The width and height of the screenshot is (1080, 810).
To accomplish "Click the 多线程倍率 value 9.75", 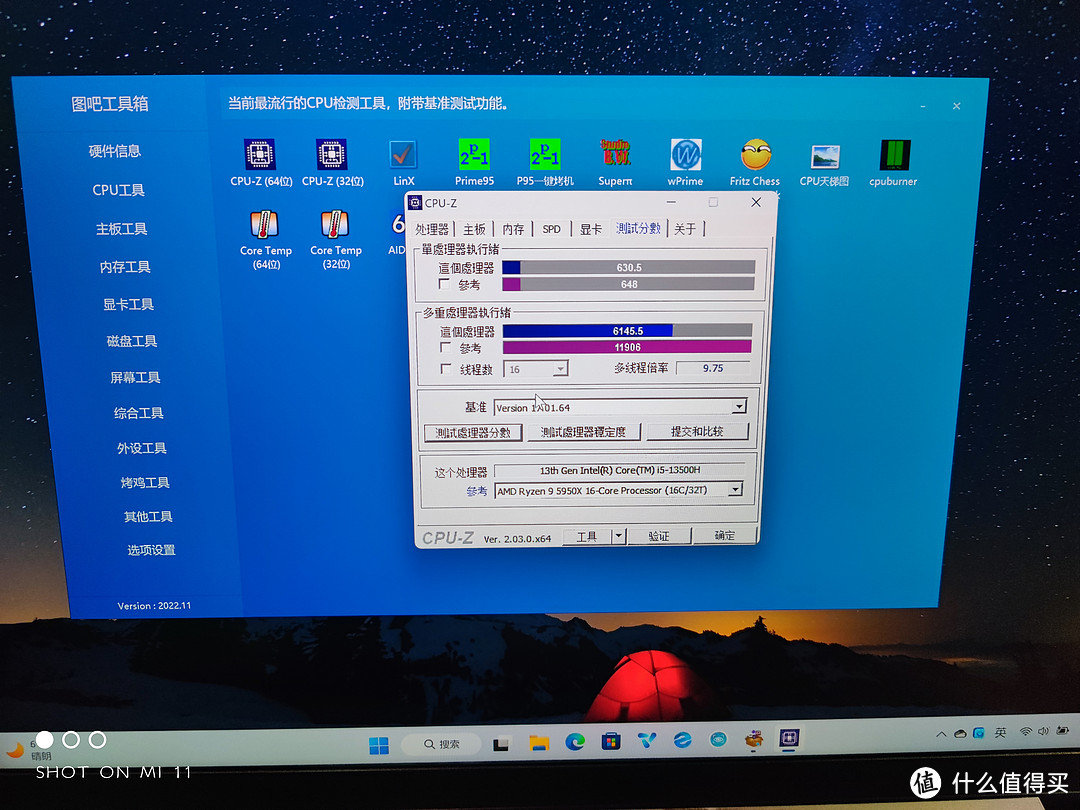I will click(x=713, y=368).
